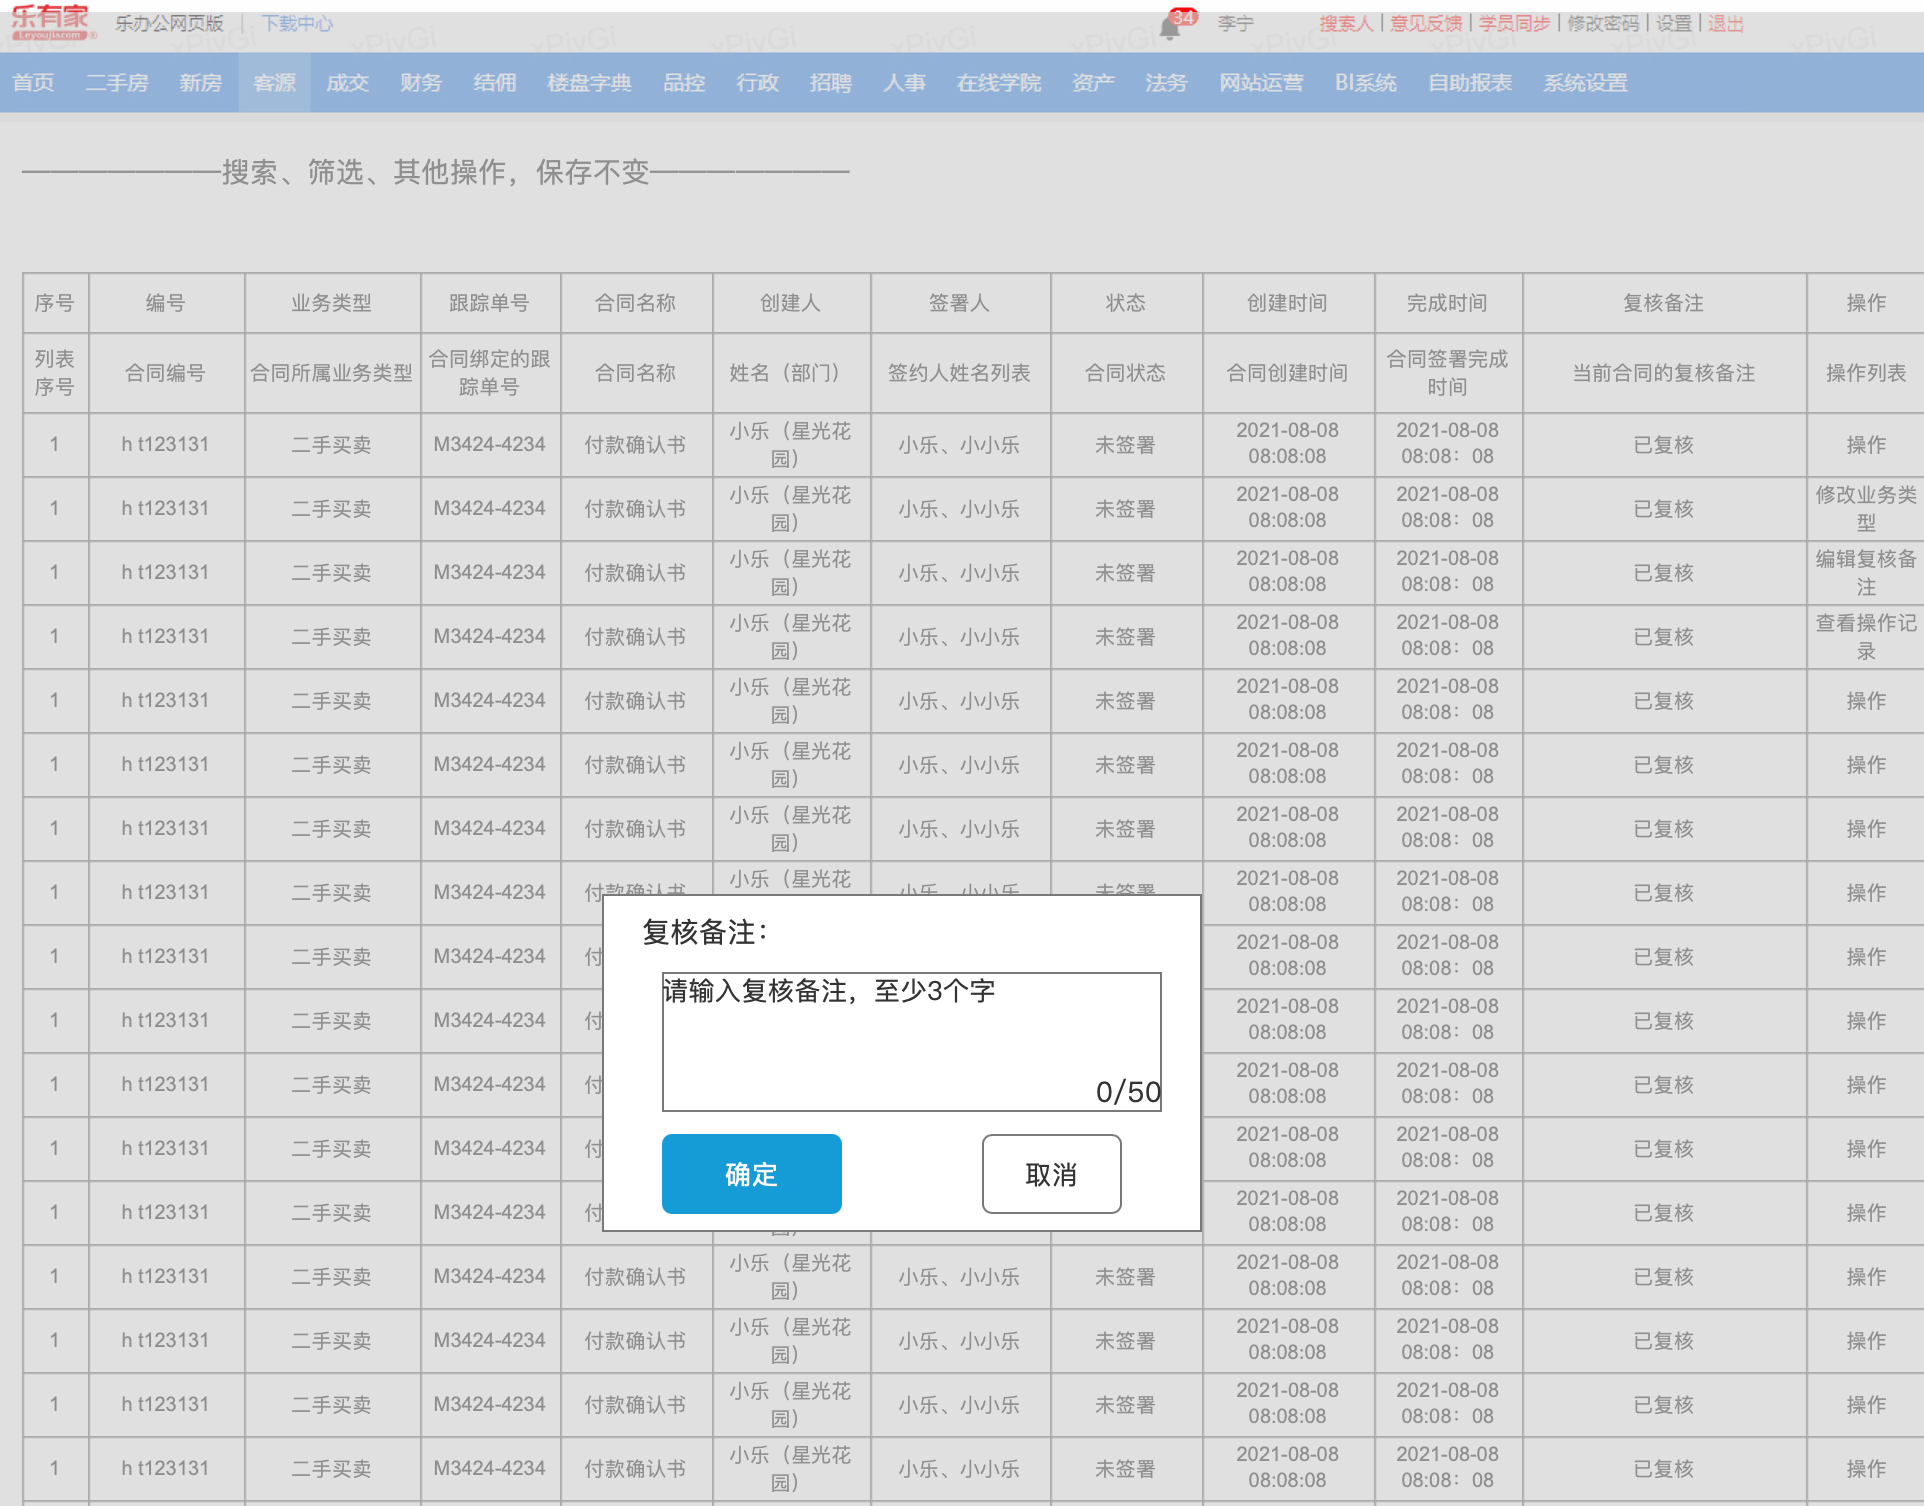Open 楼盘字典 menu
The height and width of the screenshot is (1506, 1924).
coord(589,83)
